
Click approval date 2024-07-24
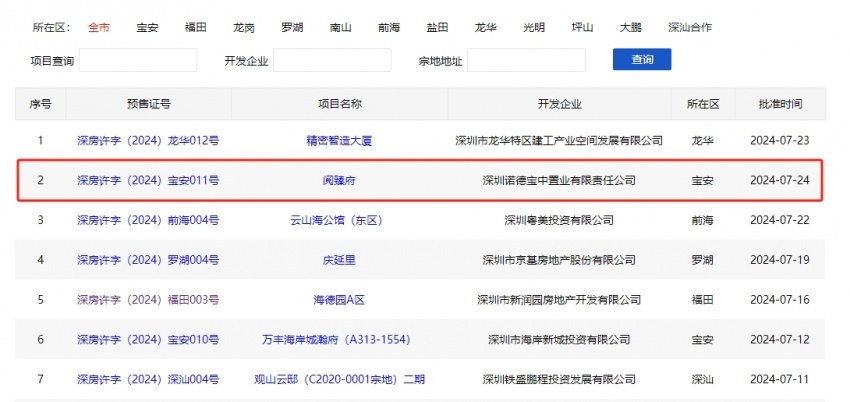(x=780, y=180)
